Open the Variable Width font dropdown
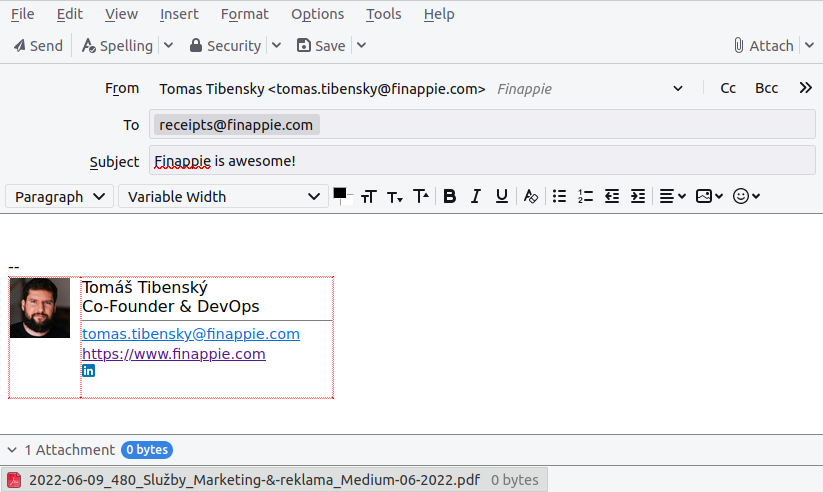This screenshot has width=823, height=492. (222, 197)
